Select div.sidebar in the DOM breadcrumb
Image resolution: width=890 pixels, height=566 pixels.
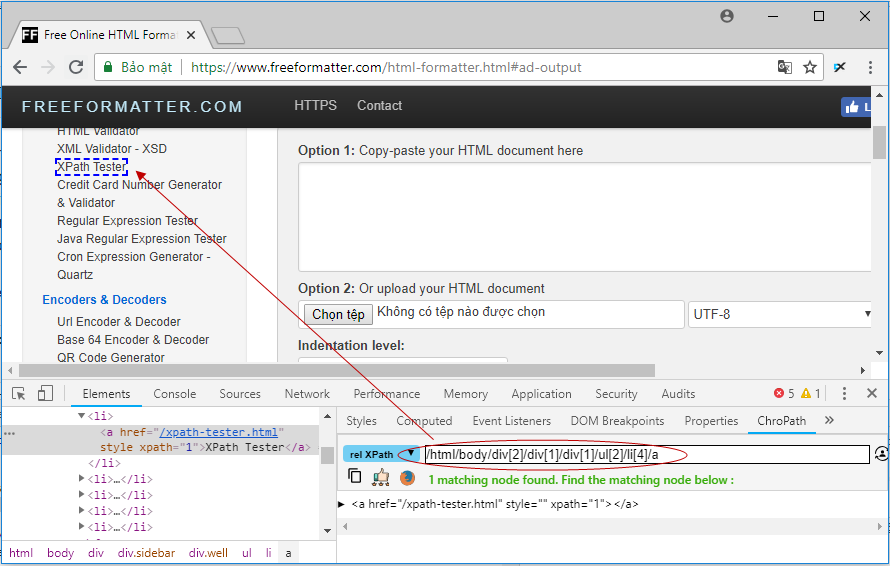point(146,553)
